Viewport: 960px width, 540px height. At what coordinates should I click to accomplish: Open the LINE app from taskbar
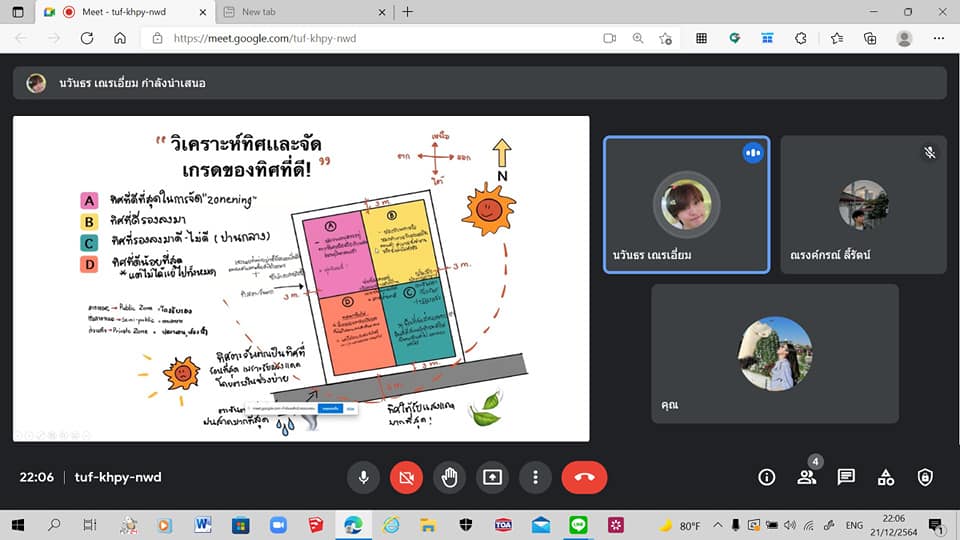tap(578, 525)
